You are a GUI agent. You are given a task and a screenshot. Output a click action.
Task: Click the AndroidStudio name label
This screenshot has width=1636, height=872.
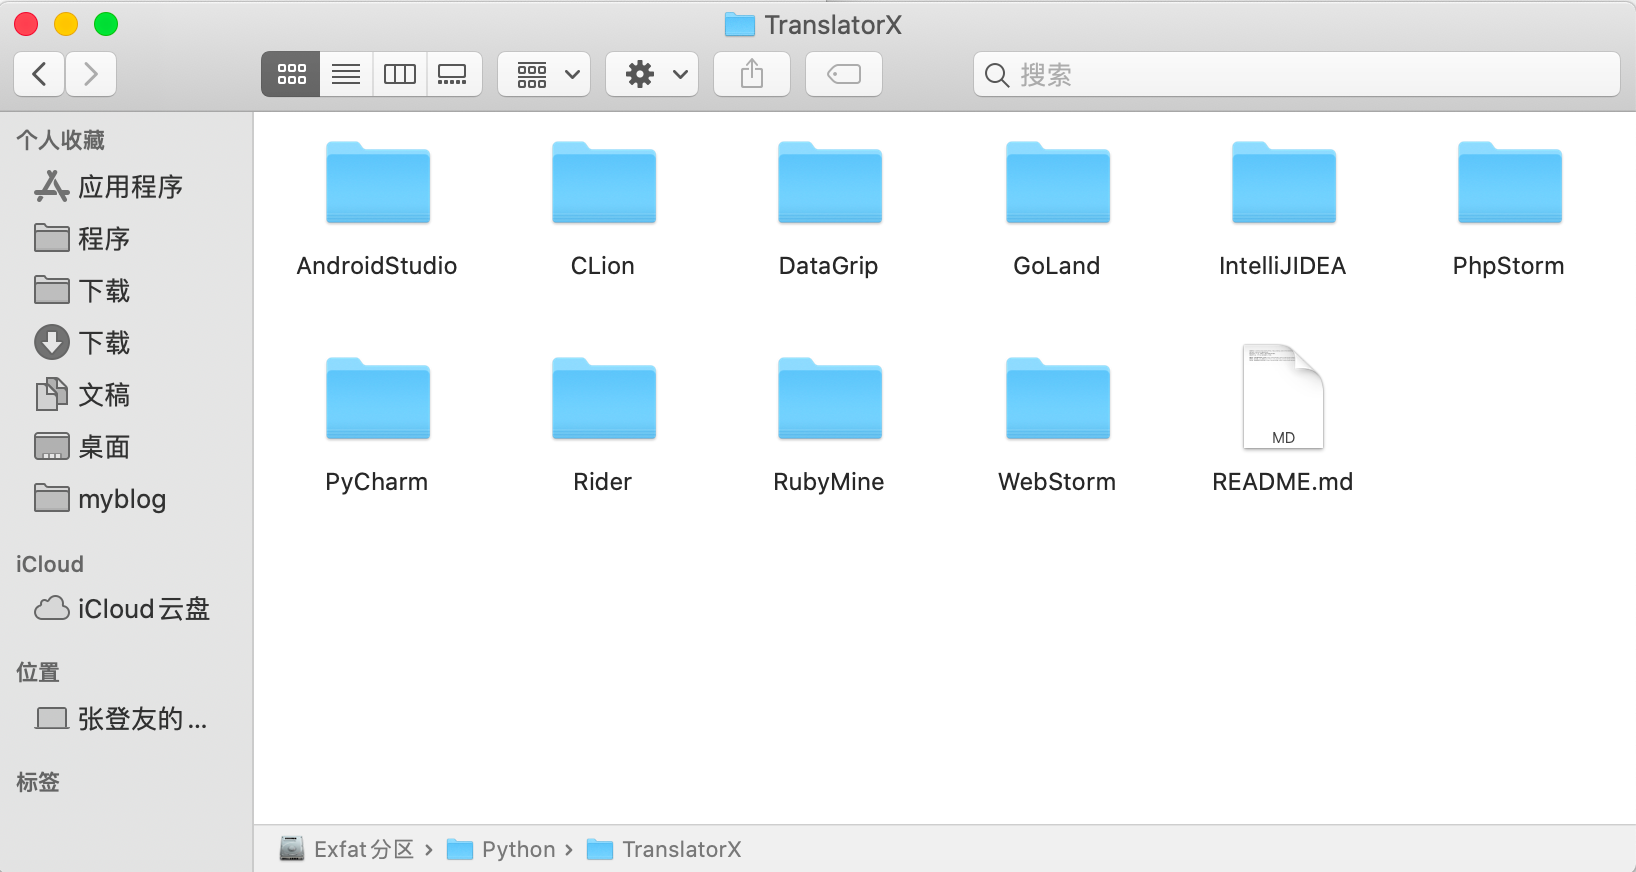377,266
